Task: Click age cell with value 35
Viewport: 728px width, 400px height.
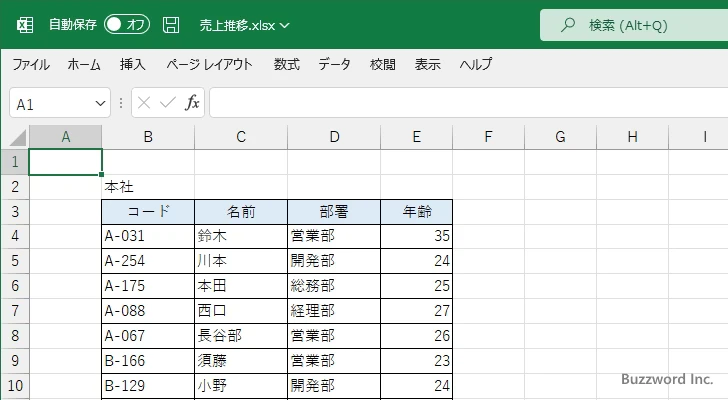Action: coord(416,236)
